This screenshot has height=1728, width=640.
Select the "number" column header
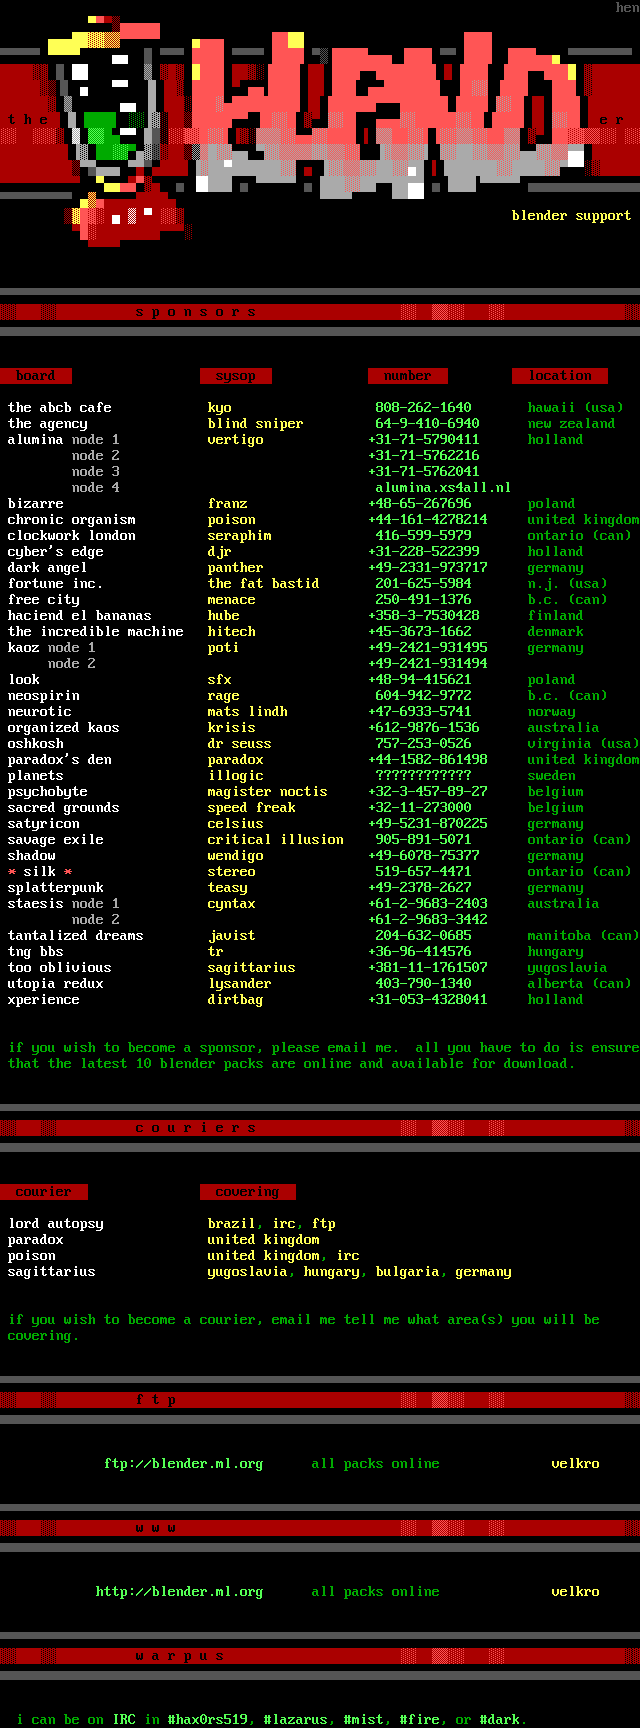[x=408, y=376]
